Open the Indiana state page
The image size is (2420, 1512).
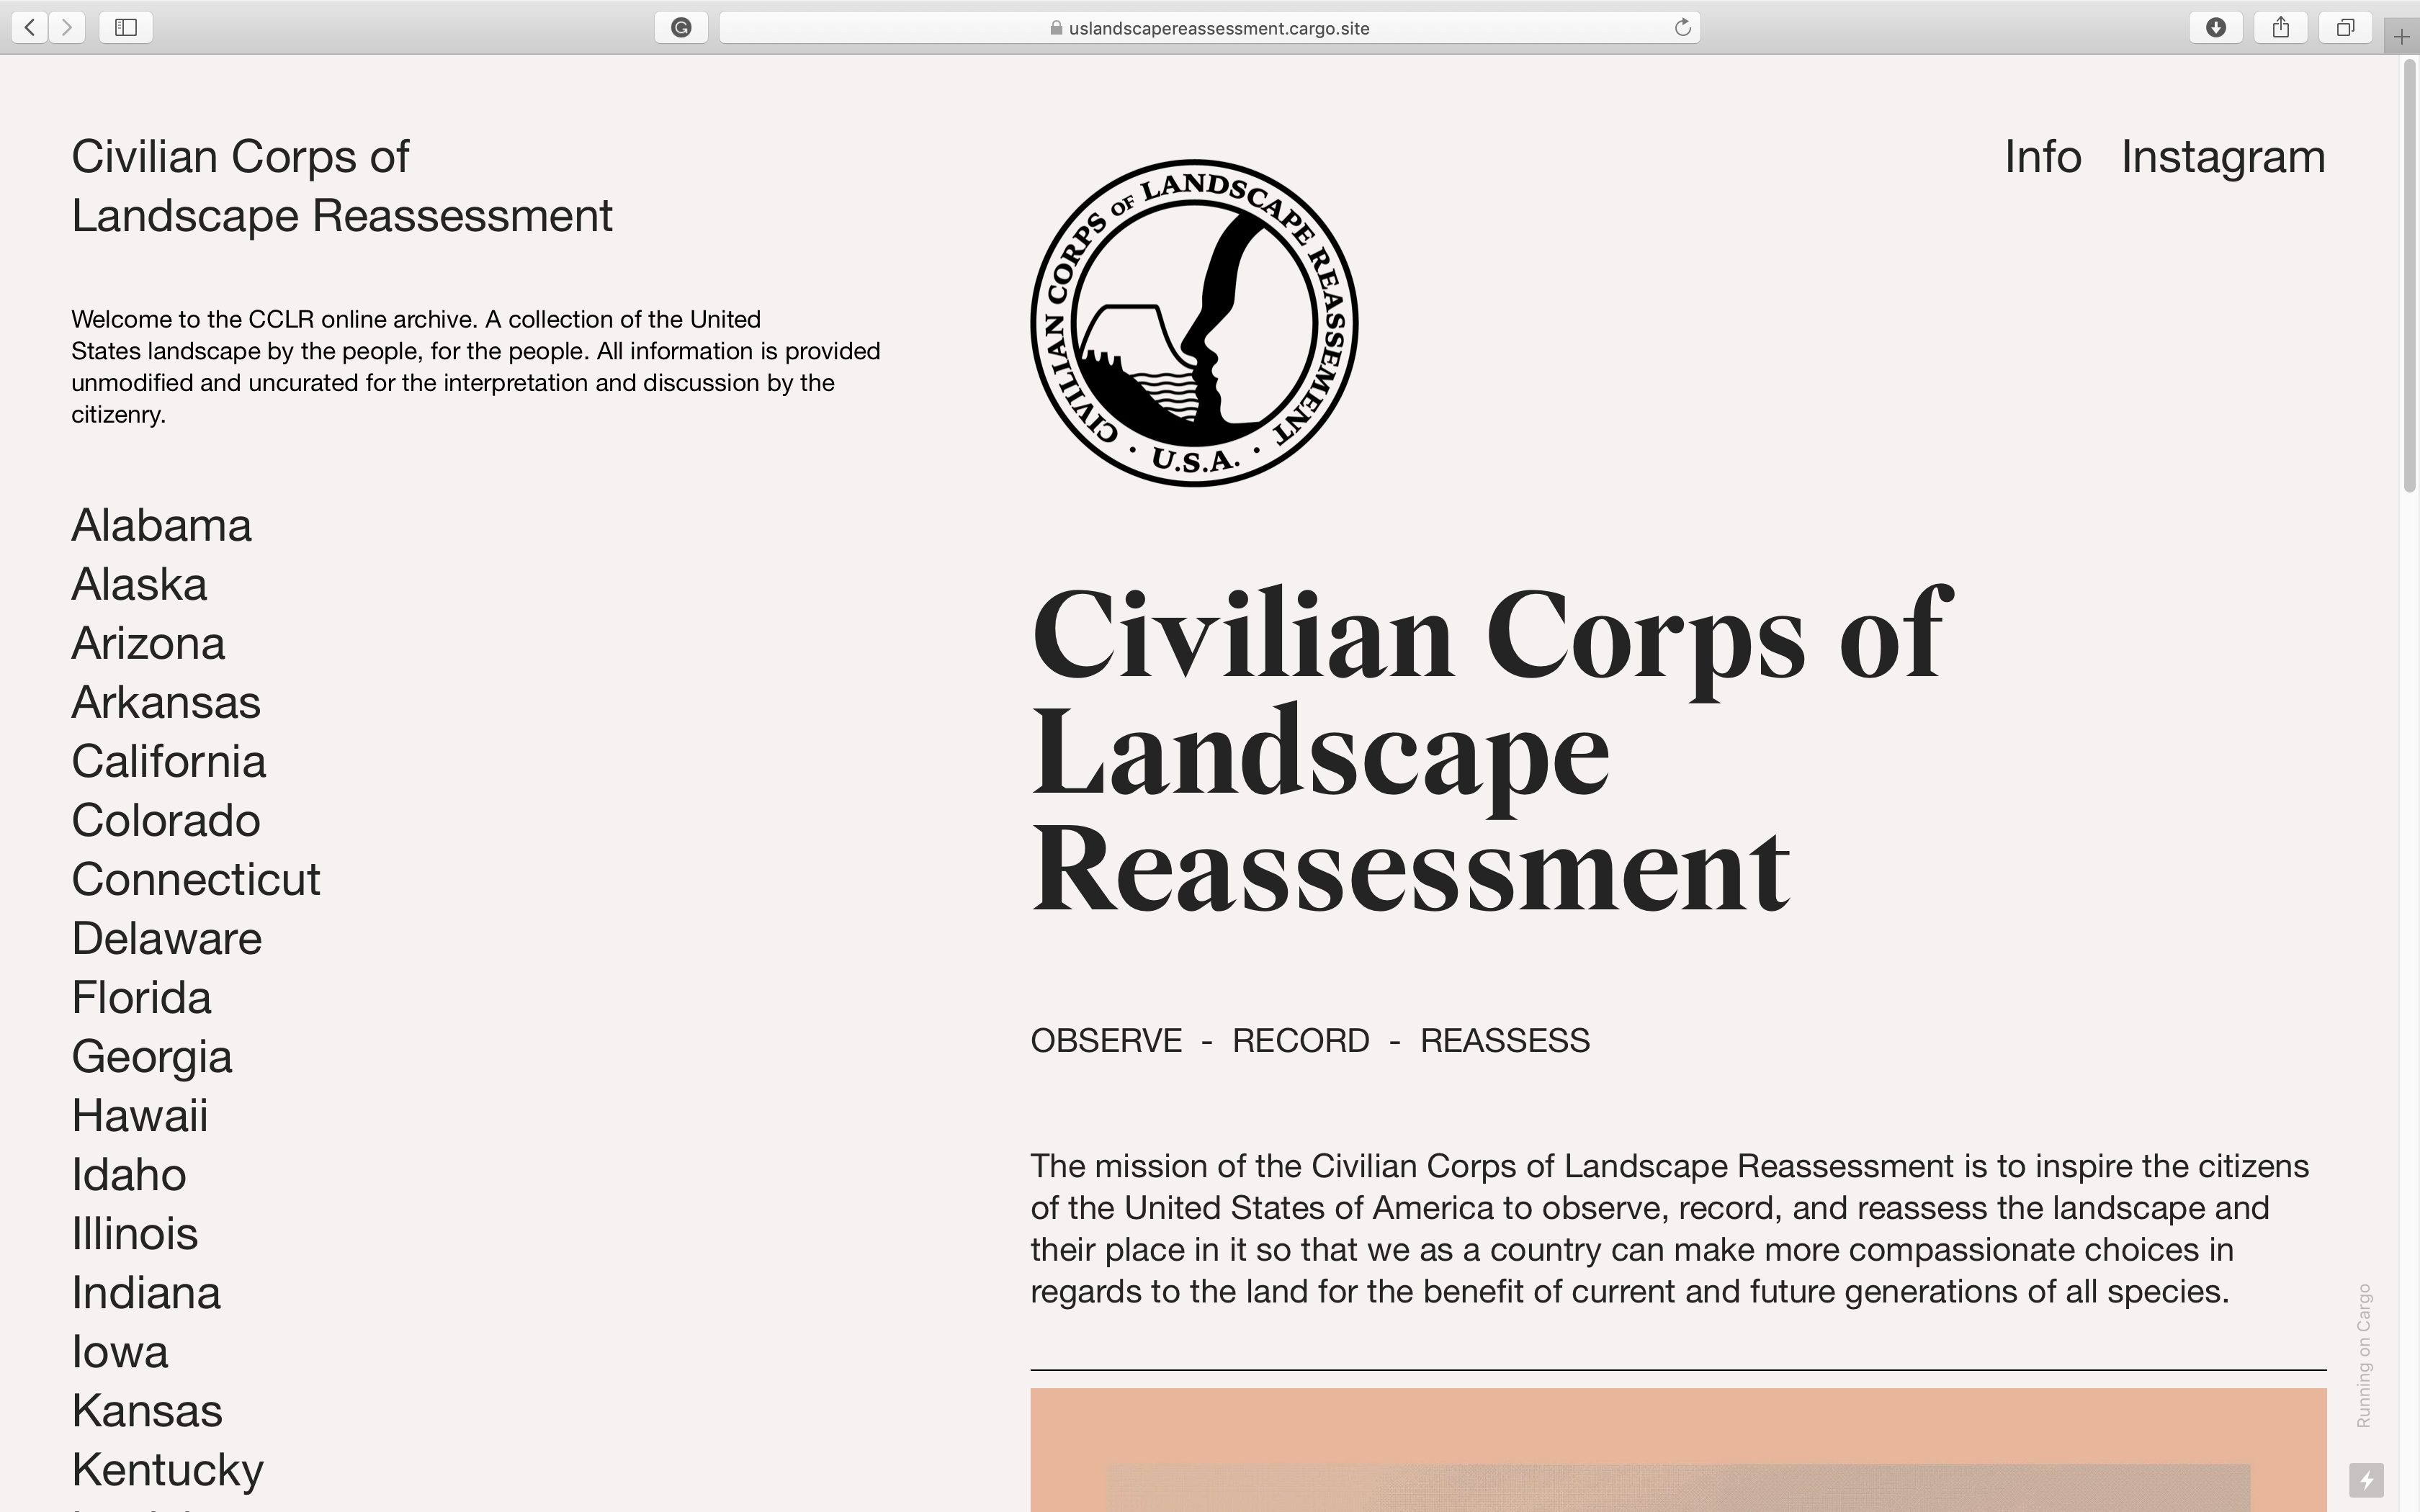(146, 1292)
